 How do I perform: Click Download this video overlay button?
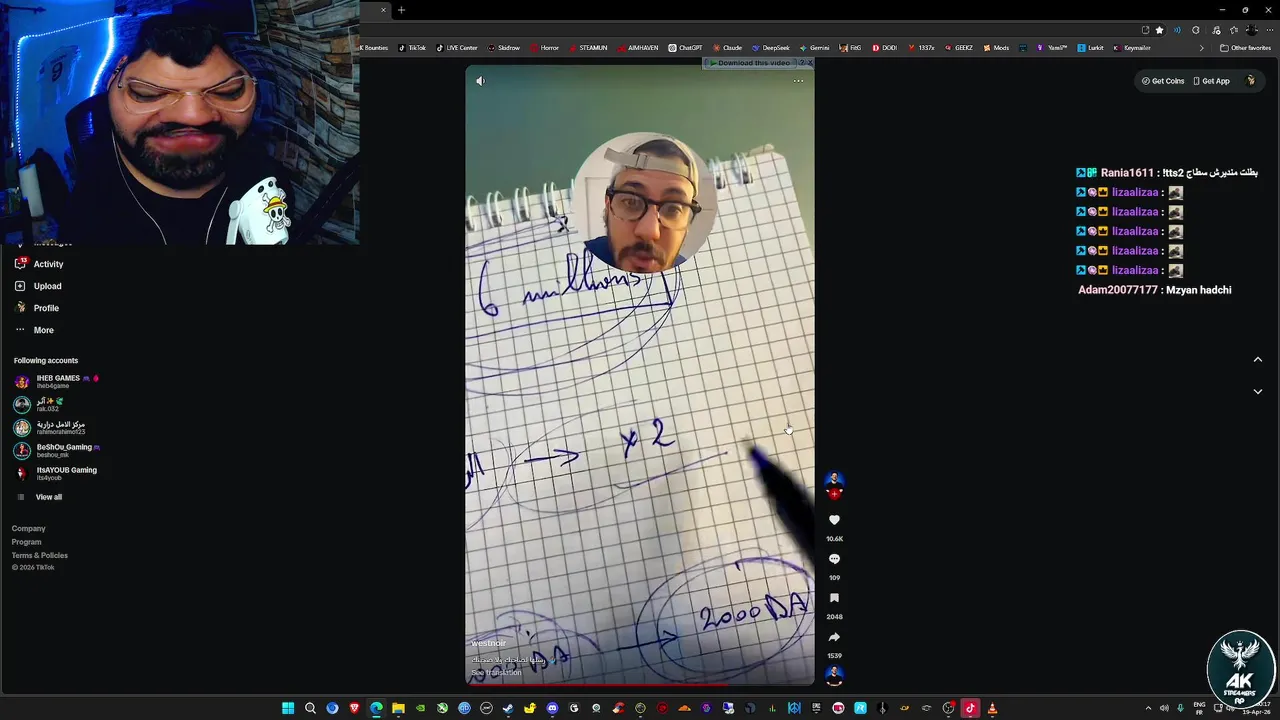[749, 63]
